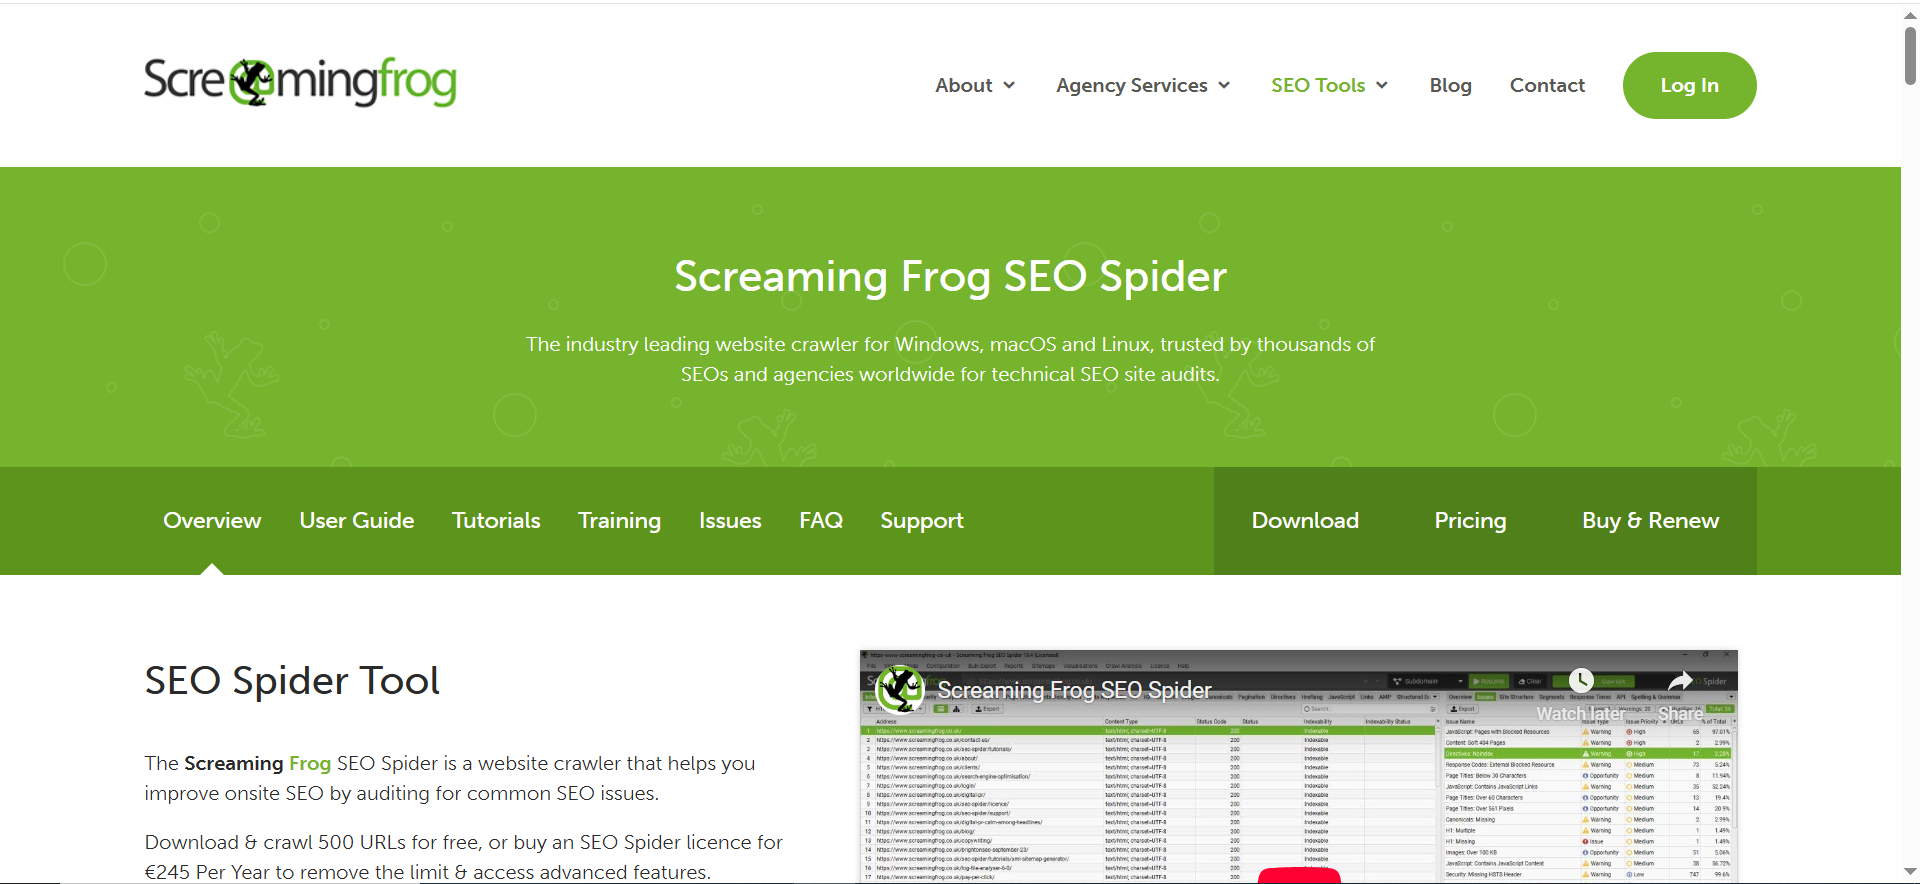Click the Screaming Frog SEO Spider banner title
1920x884 pixels.
pyautogui.click(x=950, y=277)
